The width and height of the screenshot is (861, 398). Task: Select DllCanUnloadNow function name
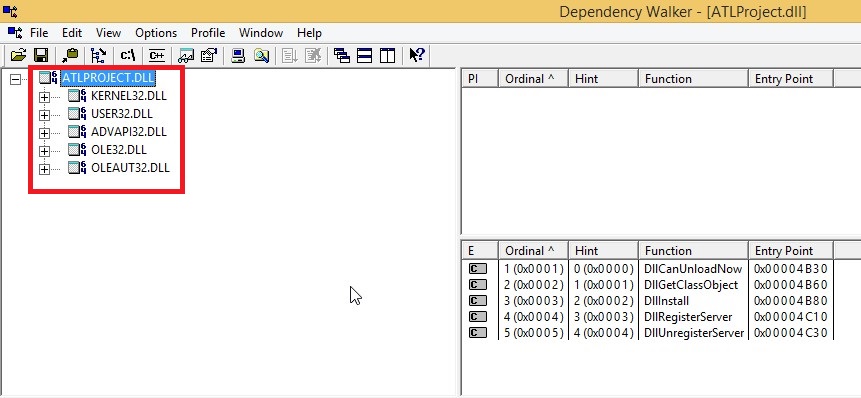point(694,269)
